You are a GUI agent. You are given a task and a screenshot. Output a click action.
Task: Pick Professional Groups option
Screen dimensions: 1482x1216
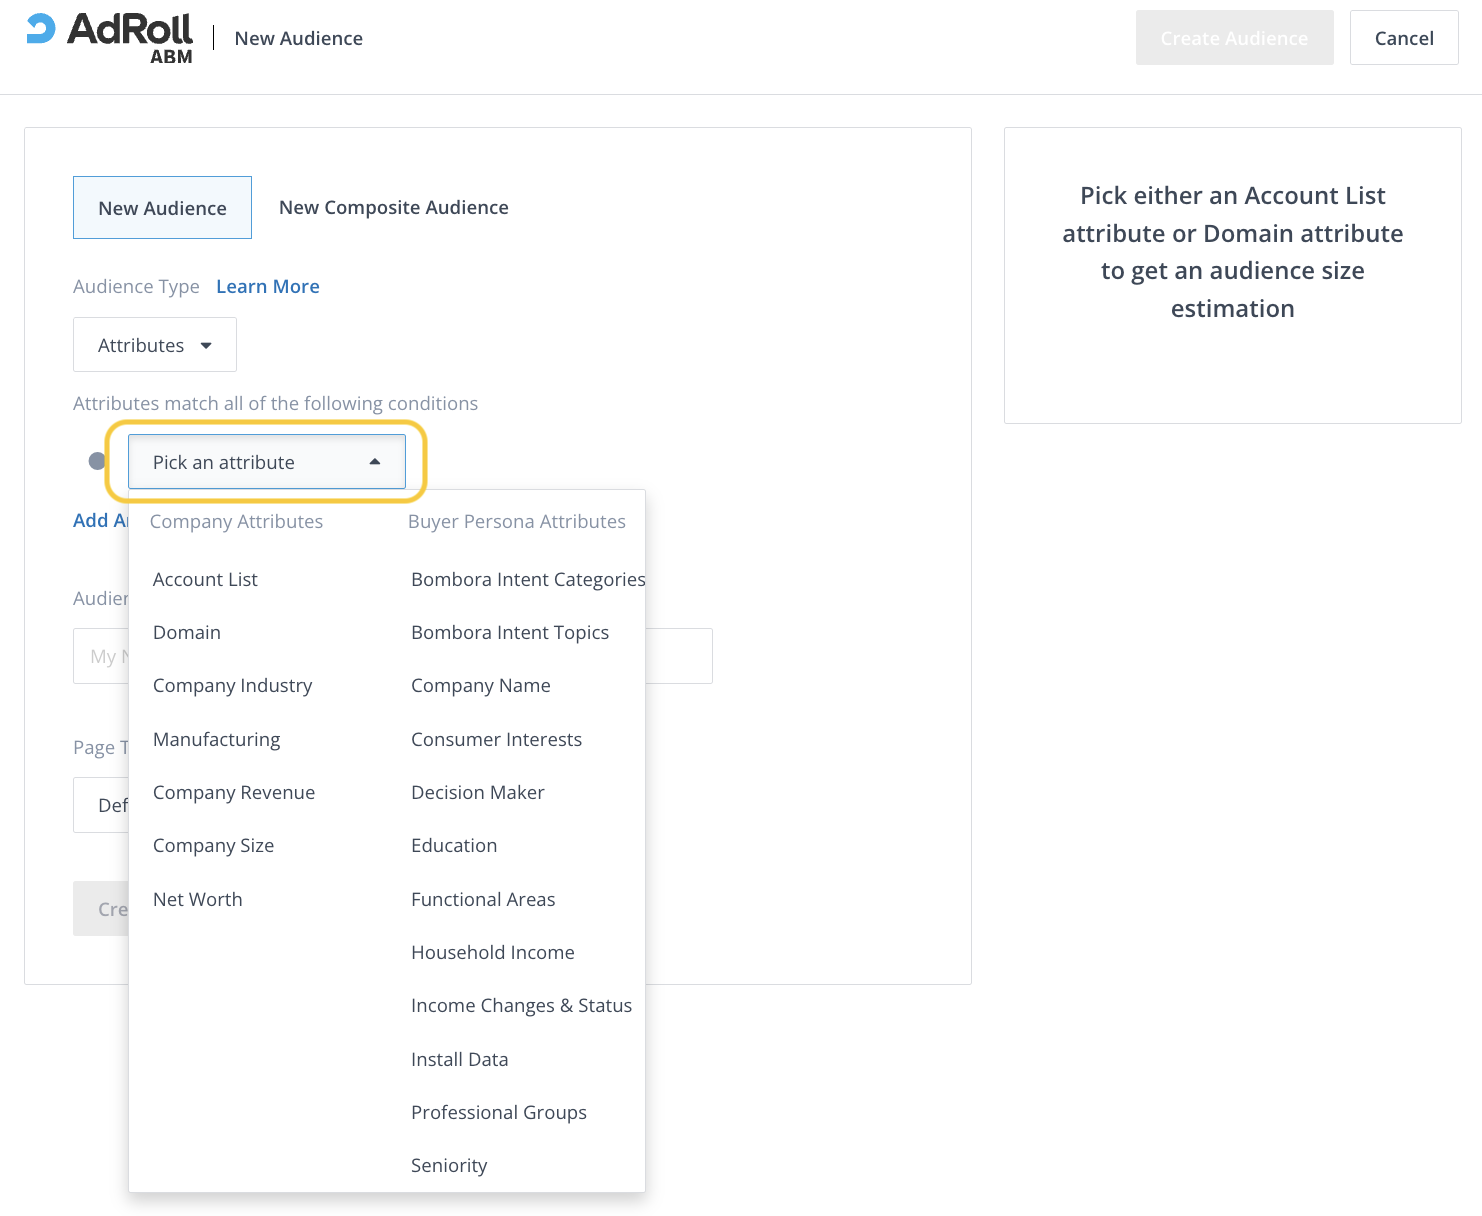click(499, 1112)
